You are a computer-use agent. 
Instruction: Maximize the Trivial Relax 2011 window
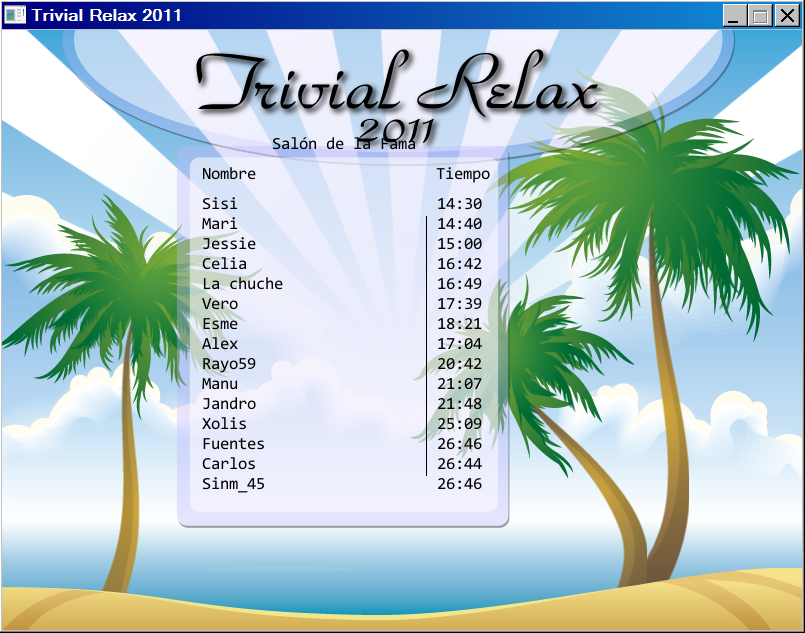[760, 16]
